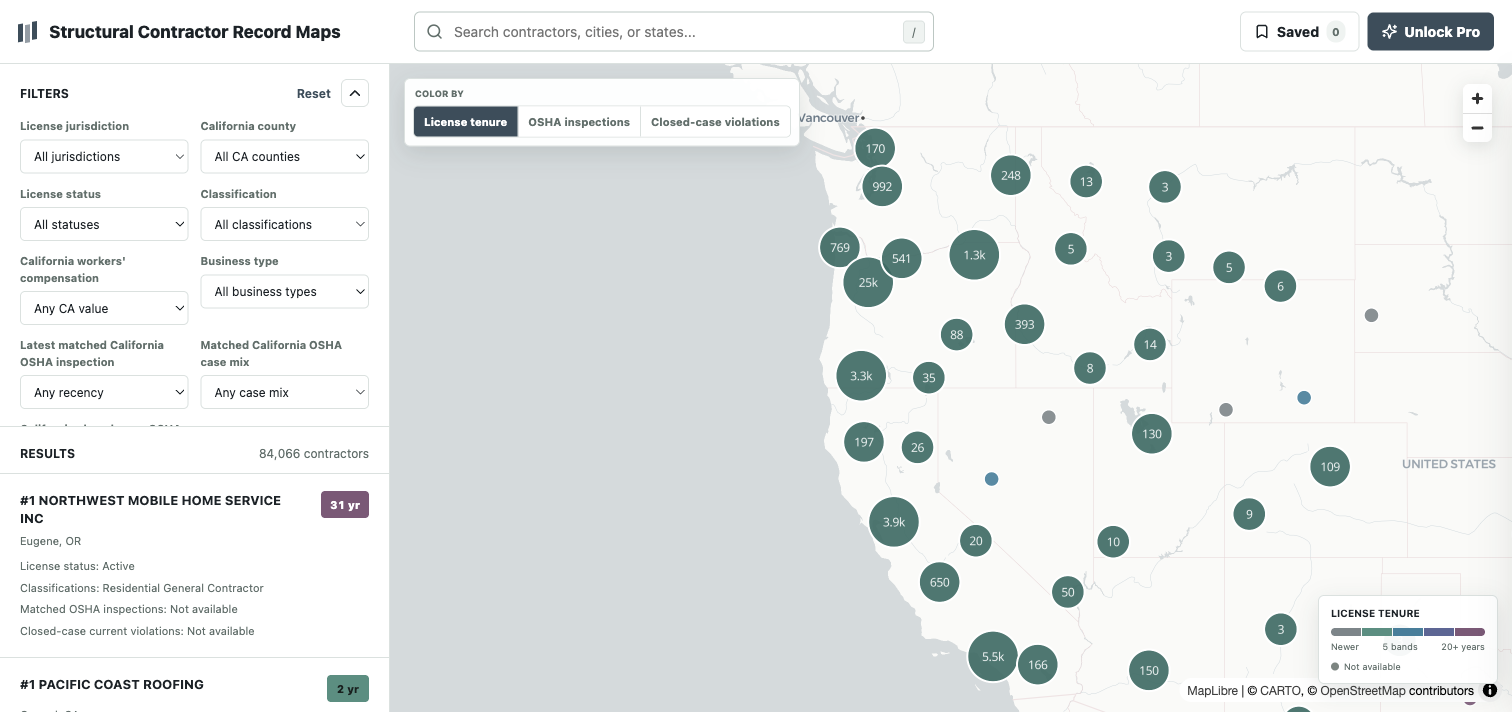
Task: Click the app logo icon in header
Action: 28,32
